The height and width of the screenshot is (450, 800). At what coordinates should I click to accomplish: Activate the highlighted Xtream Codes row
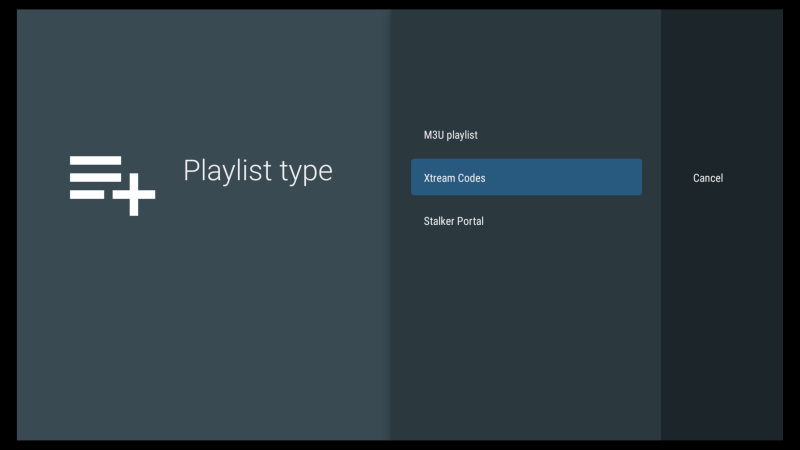click(526, 178)
